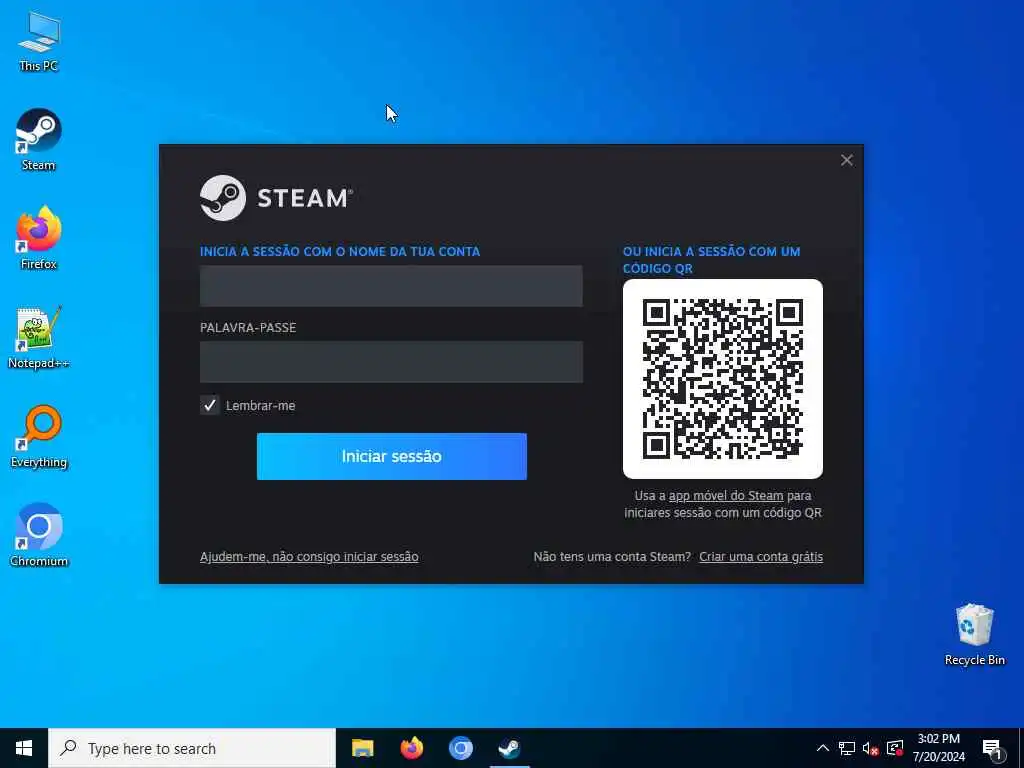Click the muted volume tray icon

(871, 748)
